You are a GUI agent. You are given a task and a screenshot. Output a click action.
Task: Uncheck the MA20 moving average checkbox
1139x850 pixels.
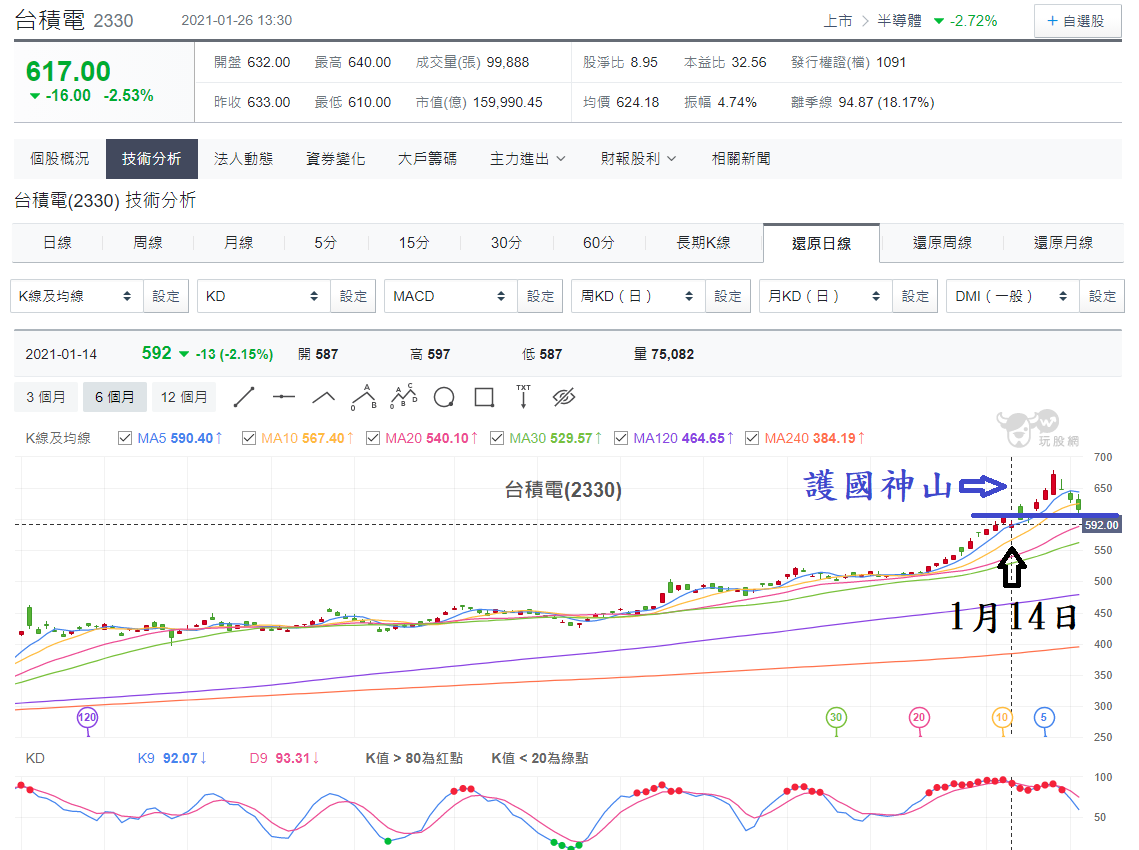[373, 438]
